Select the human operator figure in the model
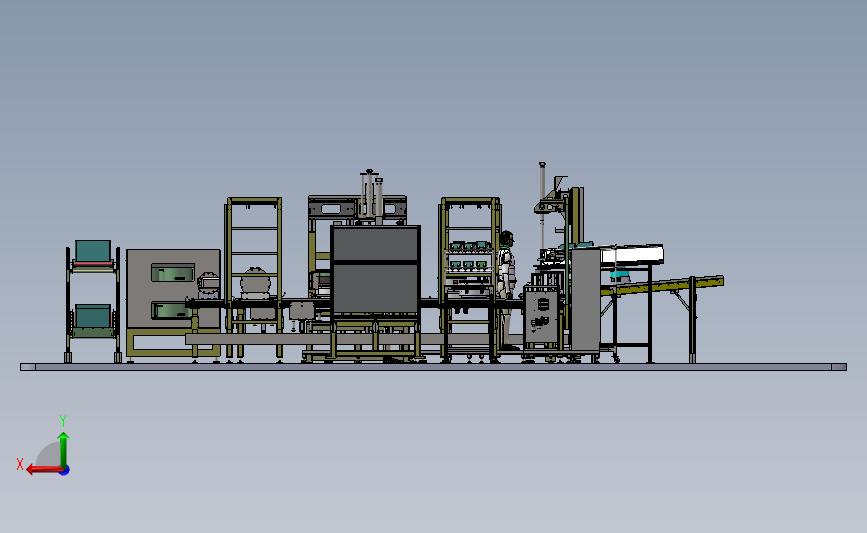The height and width of the screenshot is (533, 867). (506, 290)
